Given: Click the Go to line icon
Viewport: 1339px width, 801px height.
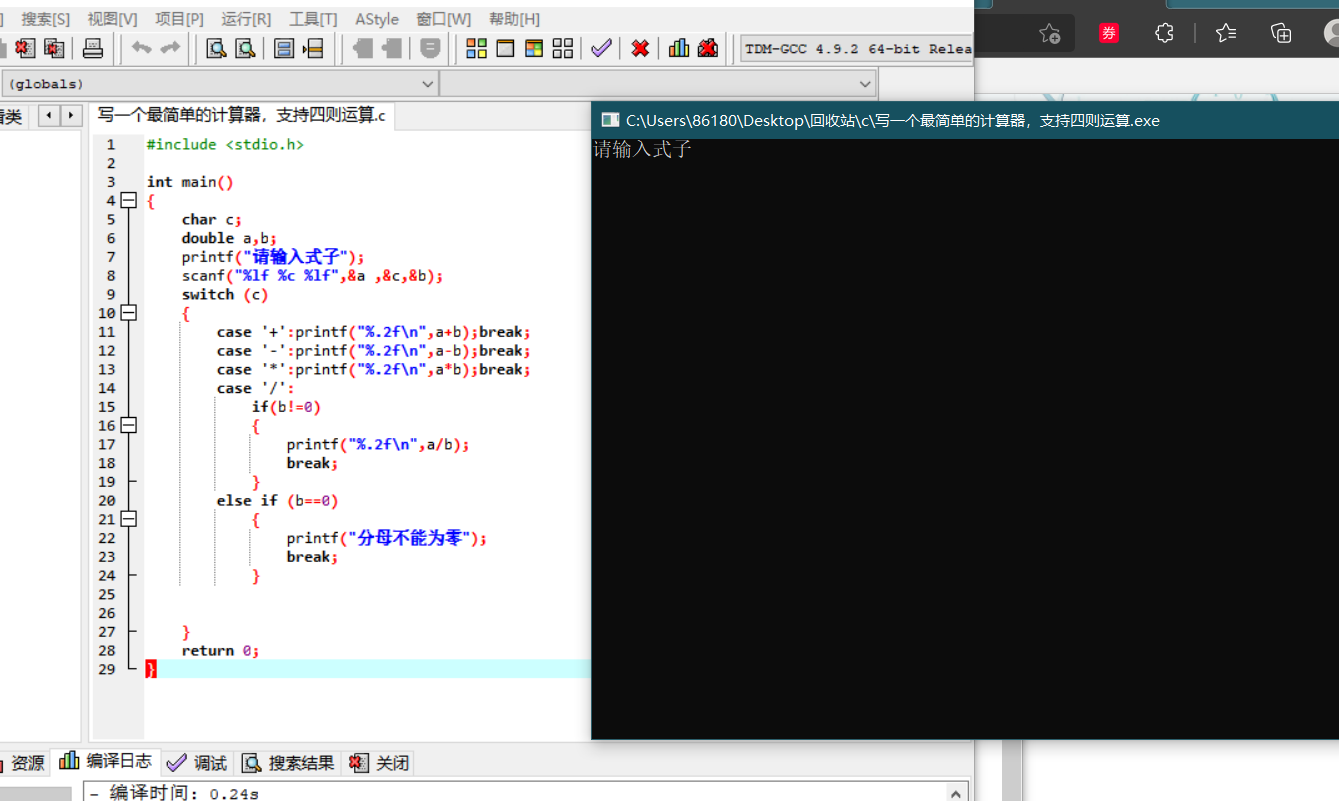Looking at the screenshot, I should pyautogui.click(x=313, y=48).
